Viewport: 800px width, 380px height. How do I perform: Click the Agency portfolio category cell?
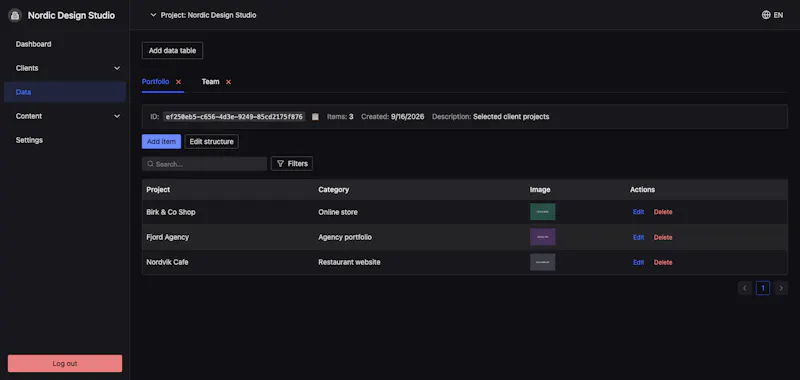coord(345,237)
